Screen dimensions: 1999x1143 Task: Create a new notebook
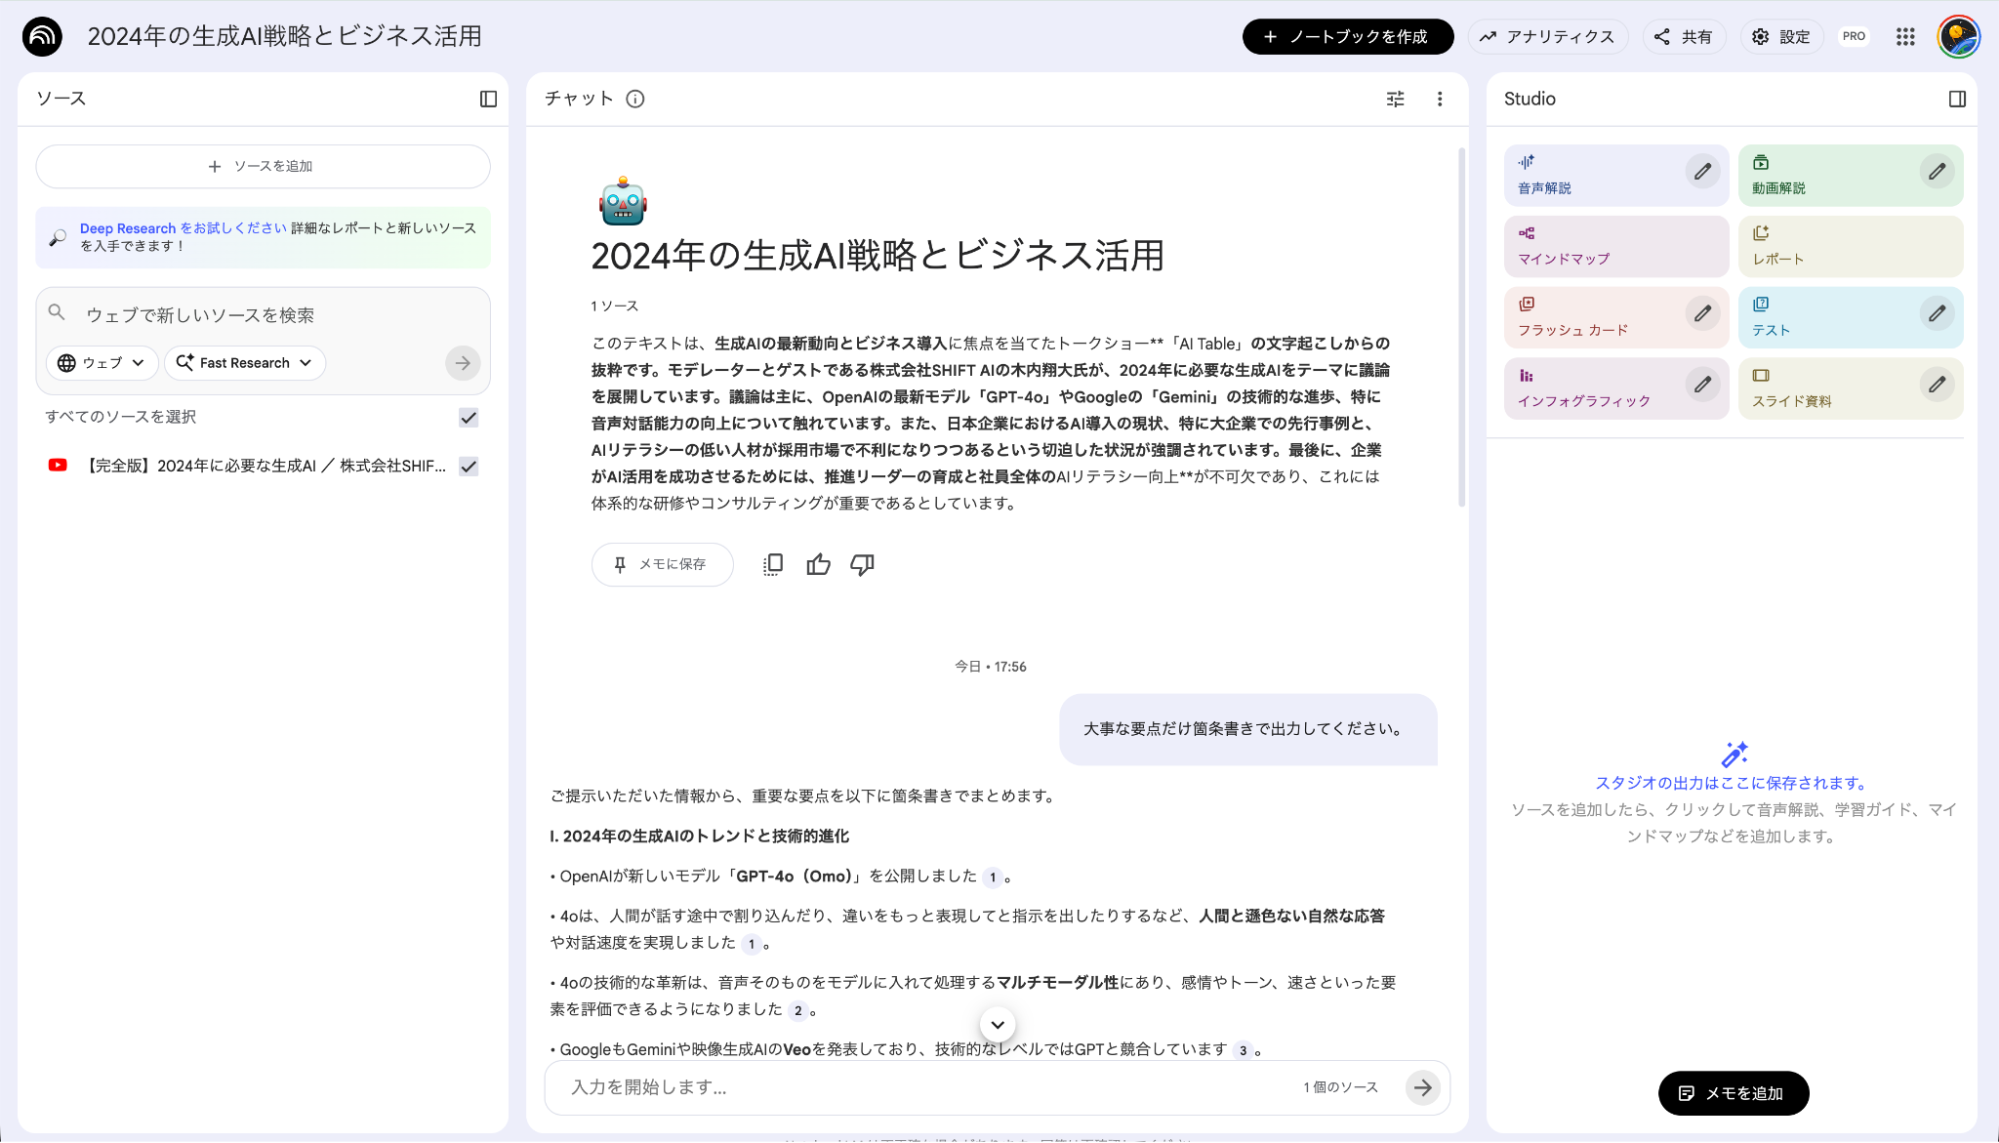pyautogui.click(x=1347, y=36)
